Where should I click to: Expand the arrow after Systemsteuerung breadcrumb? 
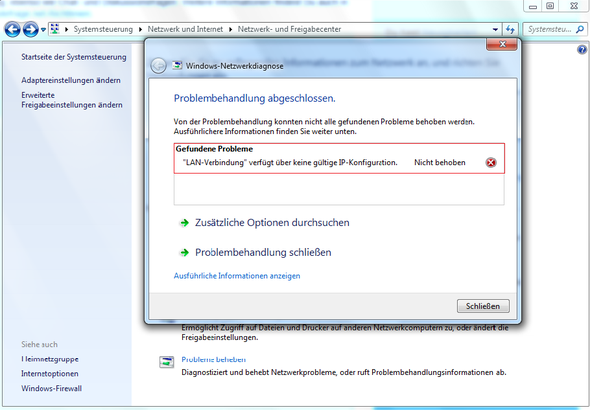pyautogui.click(x=140, y=29)
